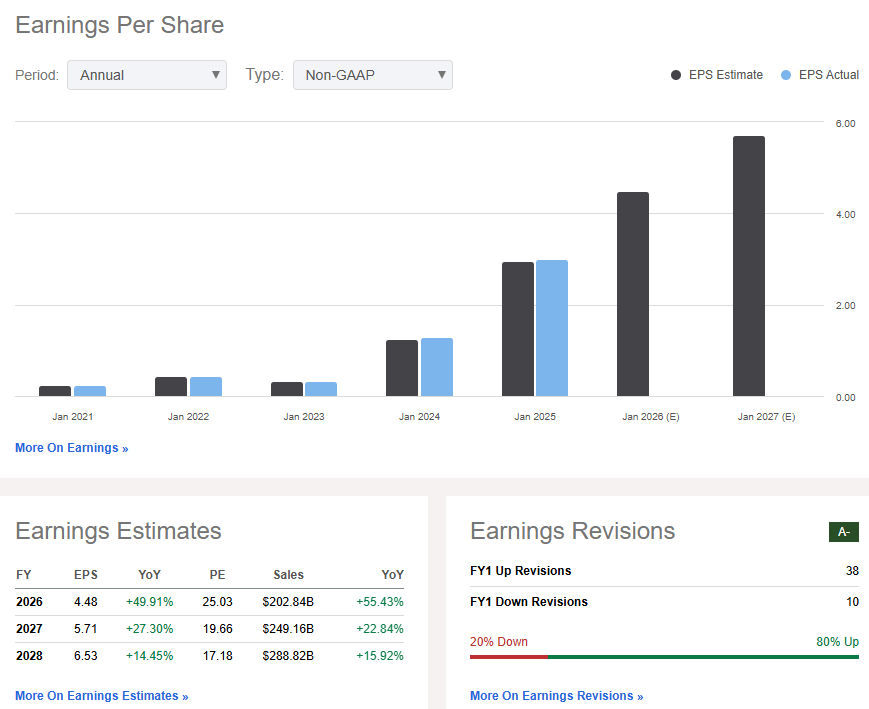Toggle the EPS Actual legend dot

(x=786, y=75)
